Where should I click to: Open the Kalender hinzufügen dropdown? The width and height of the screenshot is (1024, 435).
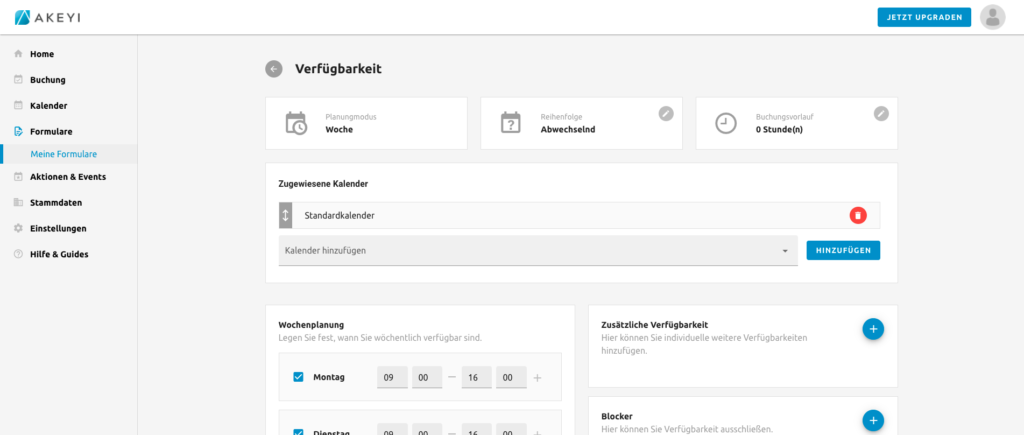point(537,250)
